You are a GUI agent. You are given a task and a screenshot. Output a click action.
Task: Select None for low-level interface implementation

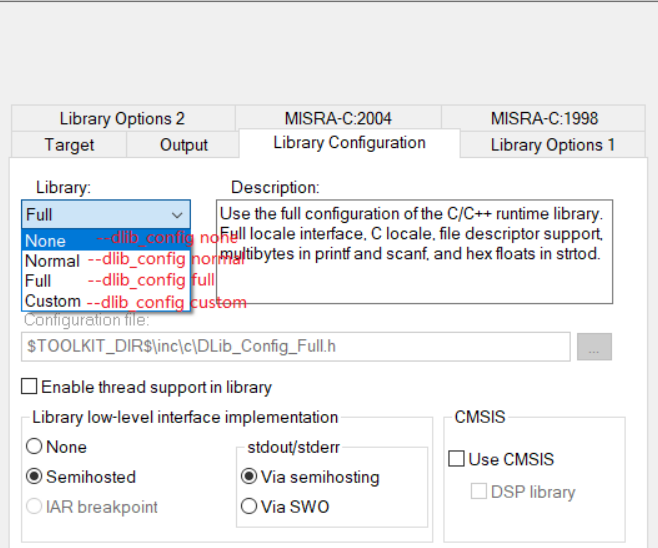pos(35,447)
